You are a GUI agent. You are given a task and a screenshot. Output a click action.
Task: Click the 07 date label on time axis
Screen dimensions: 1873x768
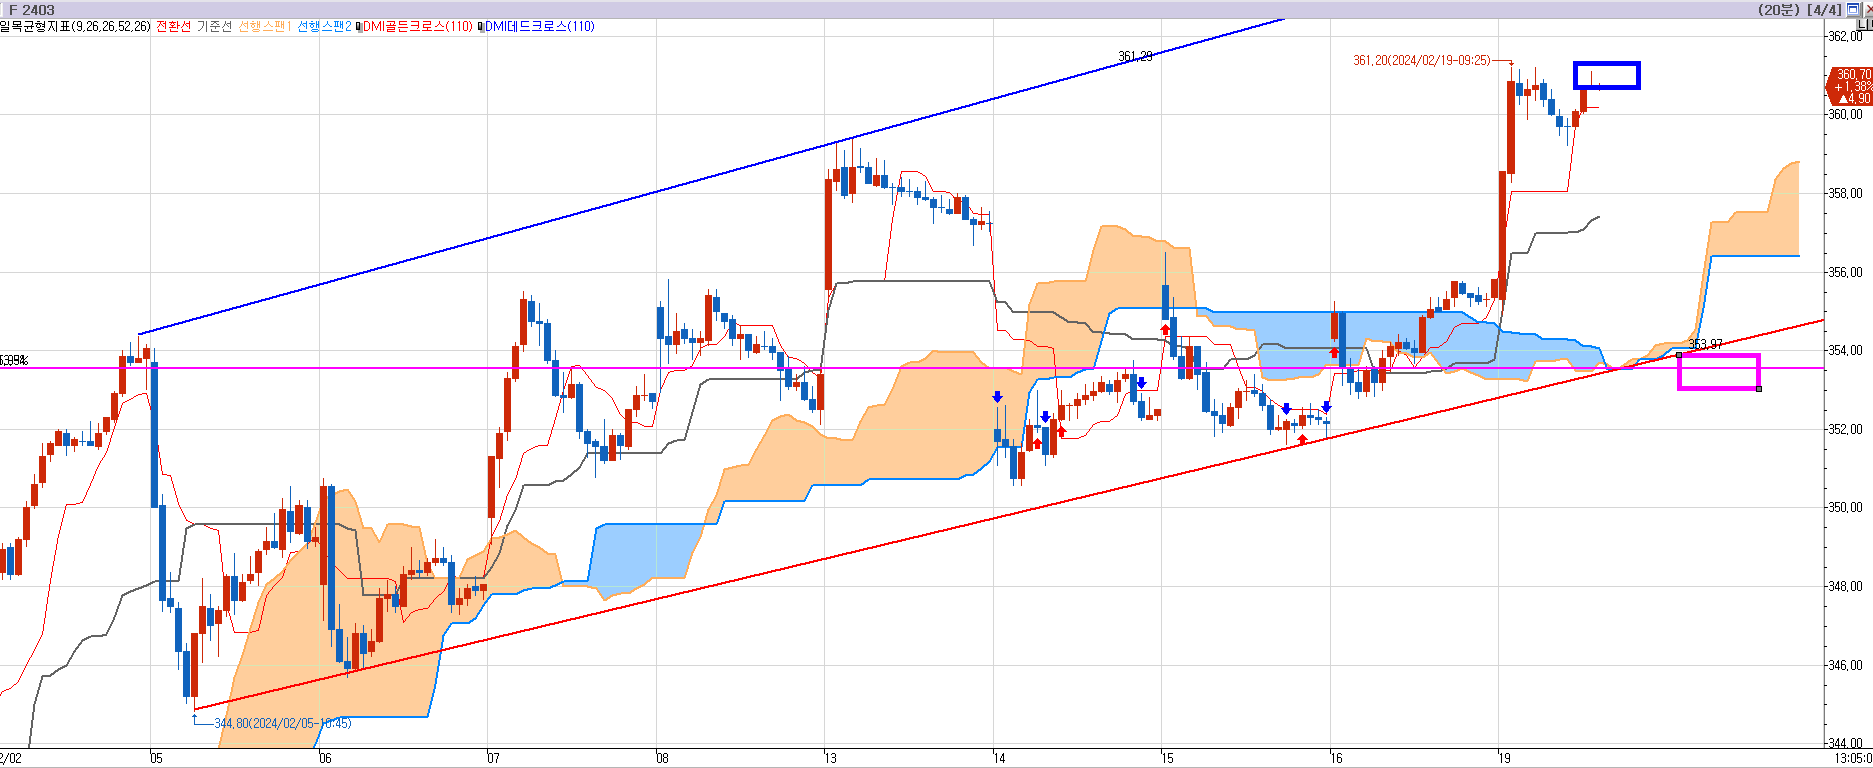[x=493, y=759]
